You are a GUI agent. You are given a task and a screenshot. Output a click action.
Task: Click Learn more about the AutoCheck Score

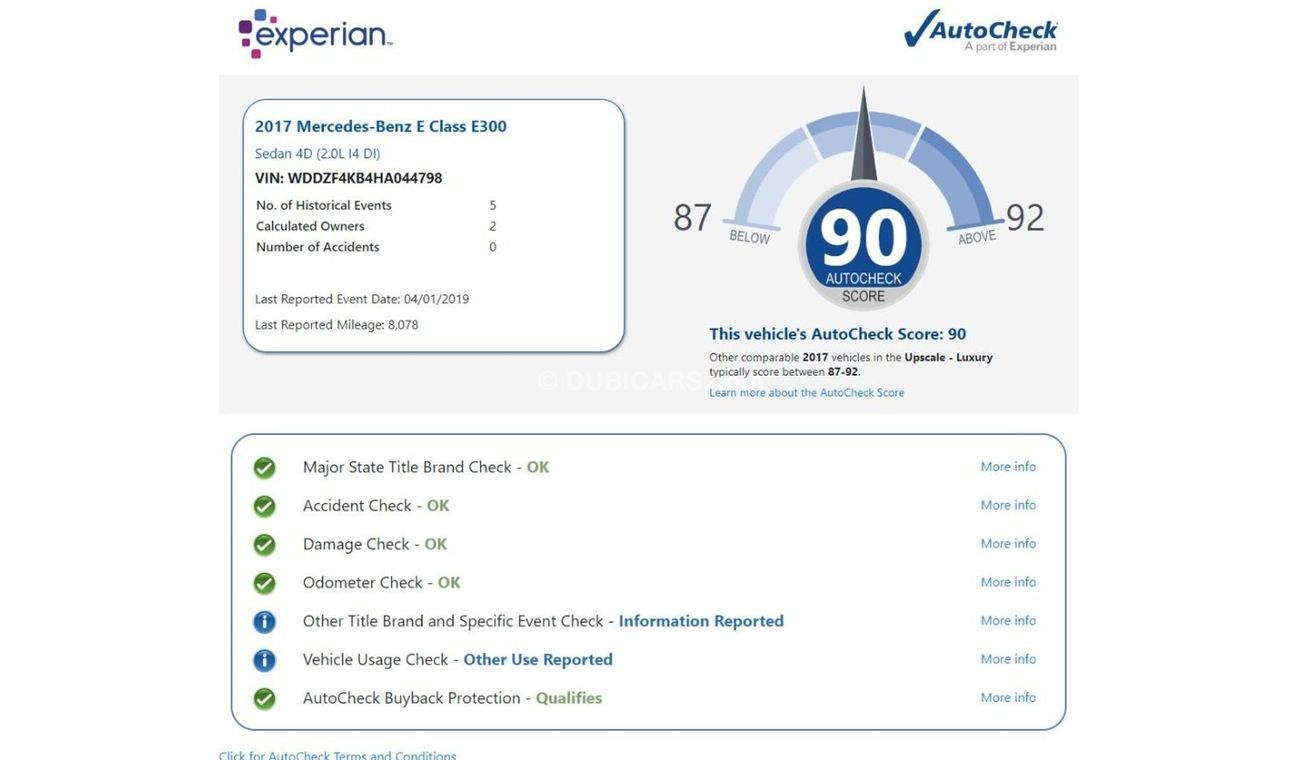806,392
